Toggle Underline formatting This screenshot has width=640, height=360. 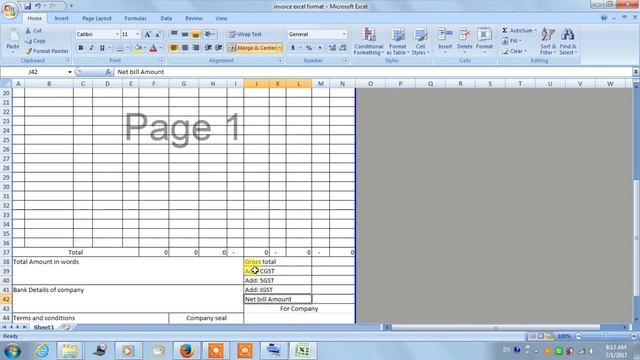click(x=102, y=48)
